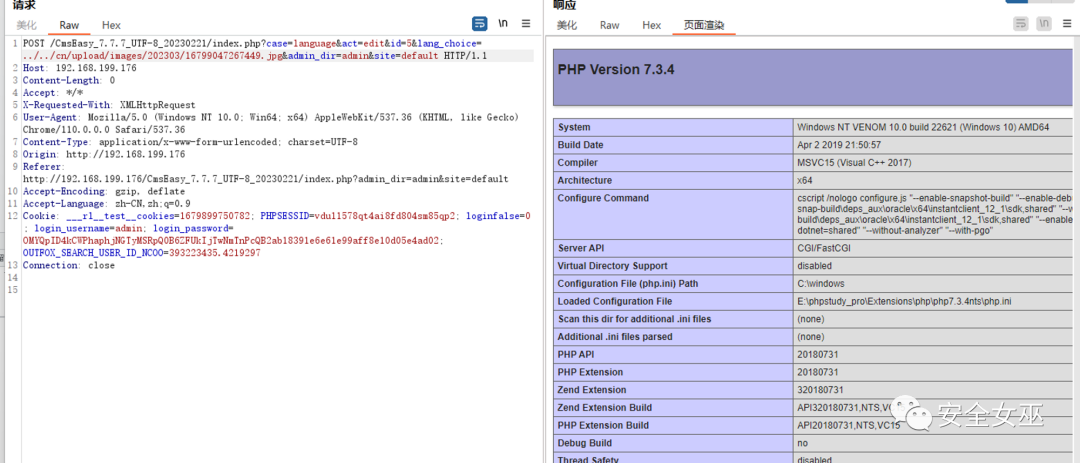Open request panel hamburger menu
This screenshot has height=463, width=1080.
[526, 23]
